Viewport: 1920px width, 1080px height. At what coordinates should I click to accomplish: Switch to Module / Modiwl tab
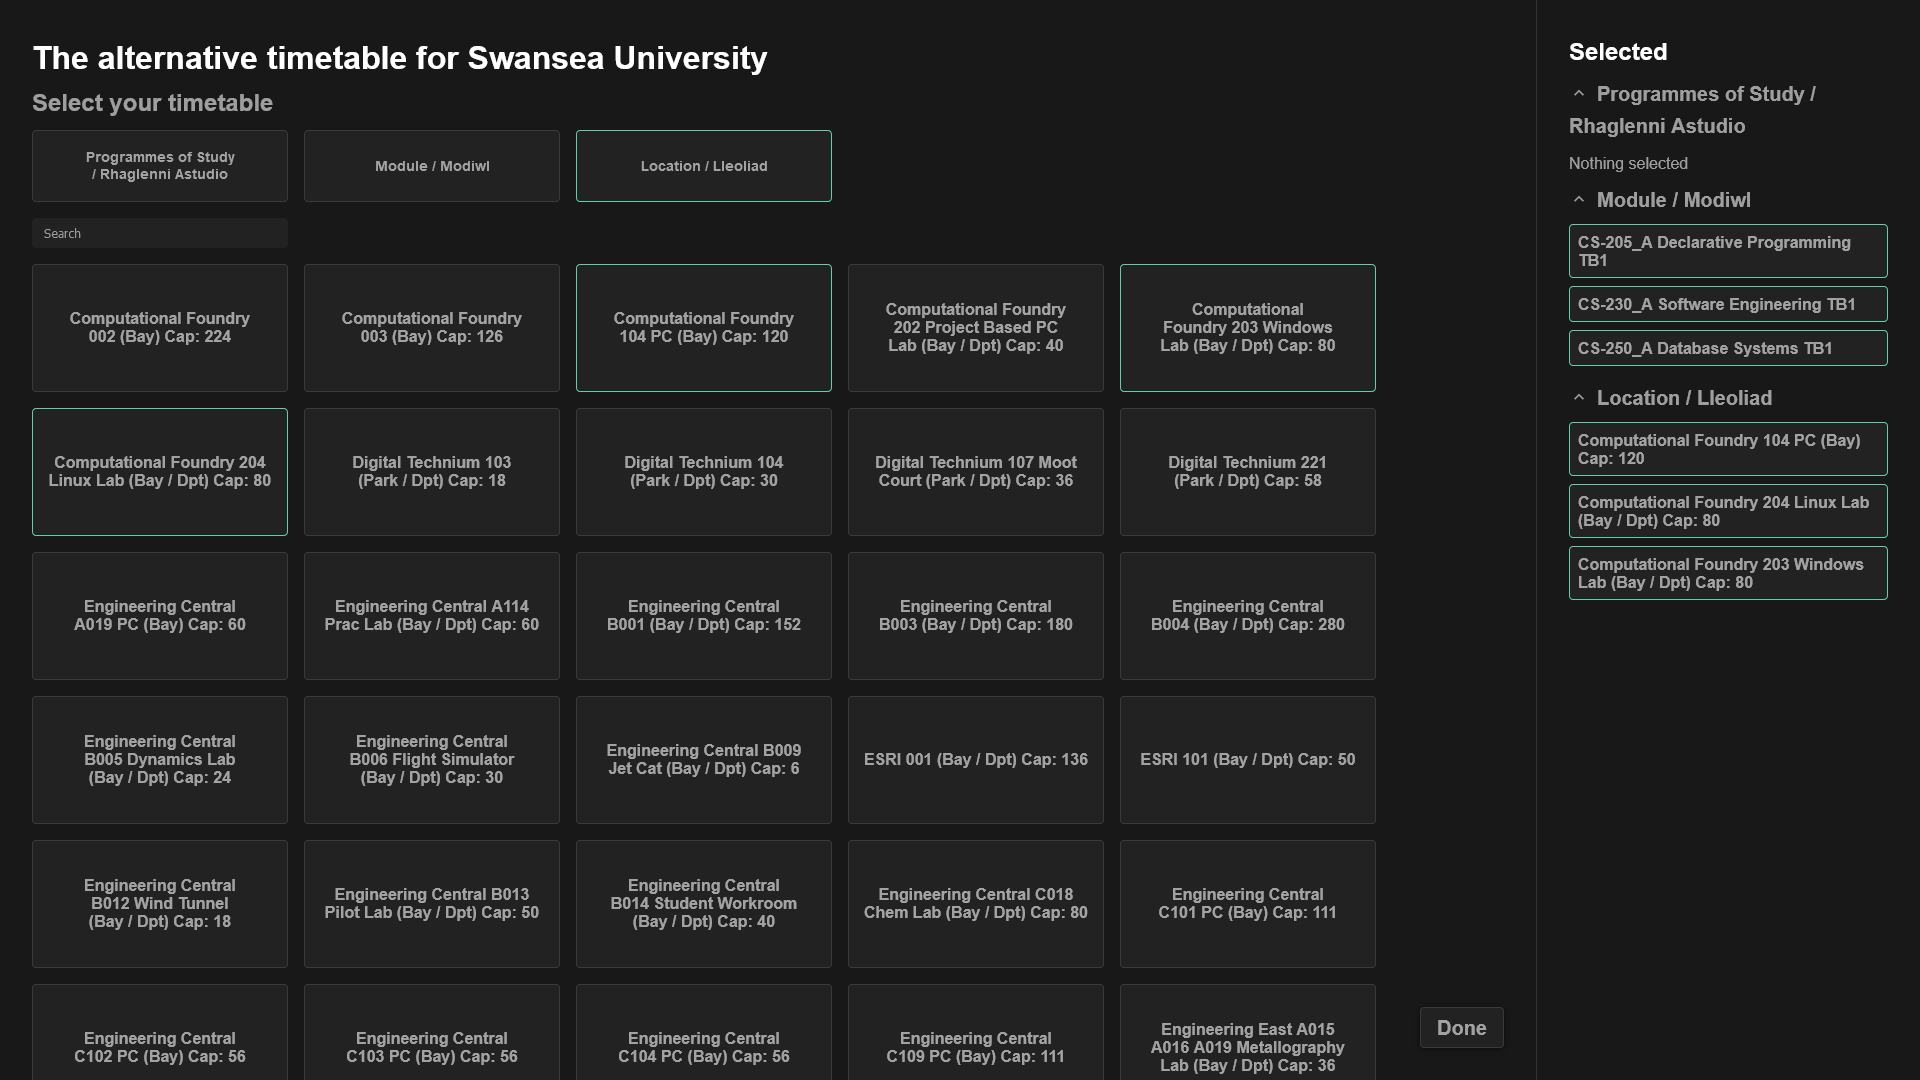point(432,166)
